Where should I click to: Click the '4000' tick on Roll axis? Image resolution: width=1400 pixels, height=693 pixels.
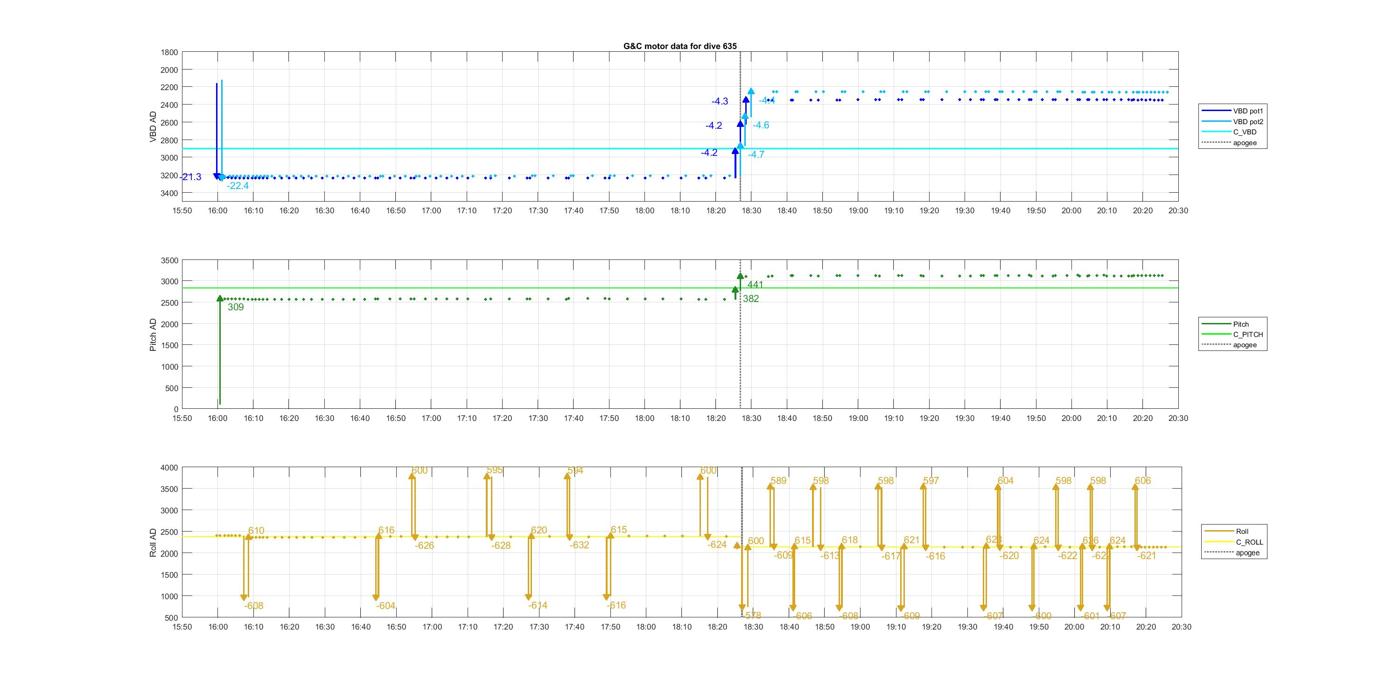170,468
